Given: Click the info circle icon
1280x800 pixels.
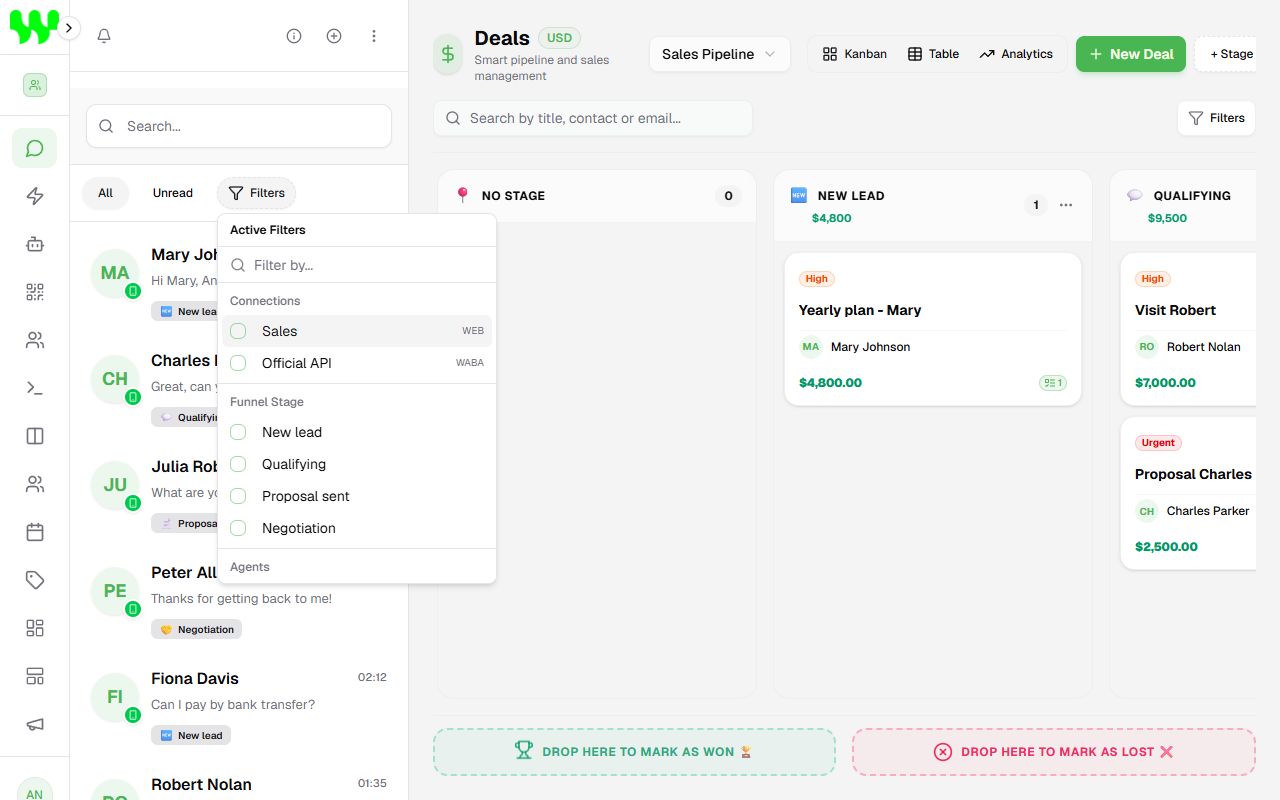Looking at the screenshot, I should click(294, 36).
